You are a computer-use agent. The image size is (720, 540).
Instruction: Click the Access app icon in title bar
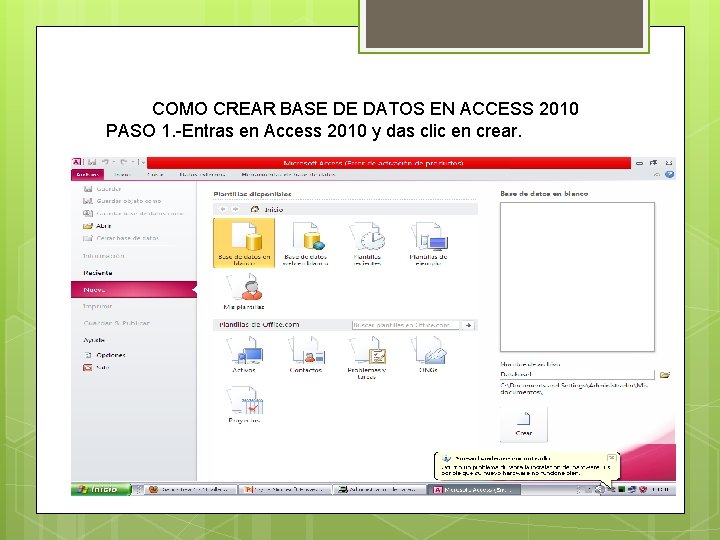coord(77,162)
